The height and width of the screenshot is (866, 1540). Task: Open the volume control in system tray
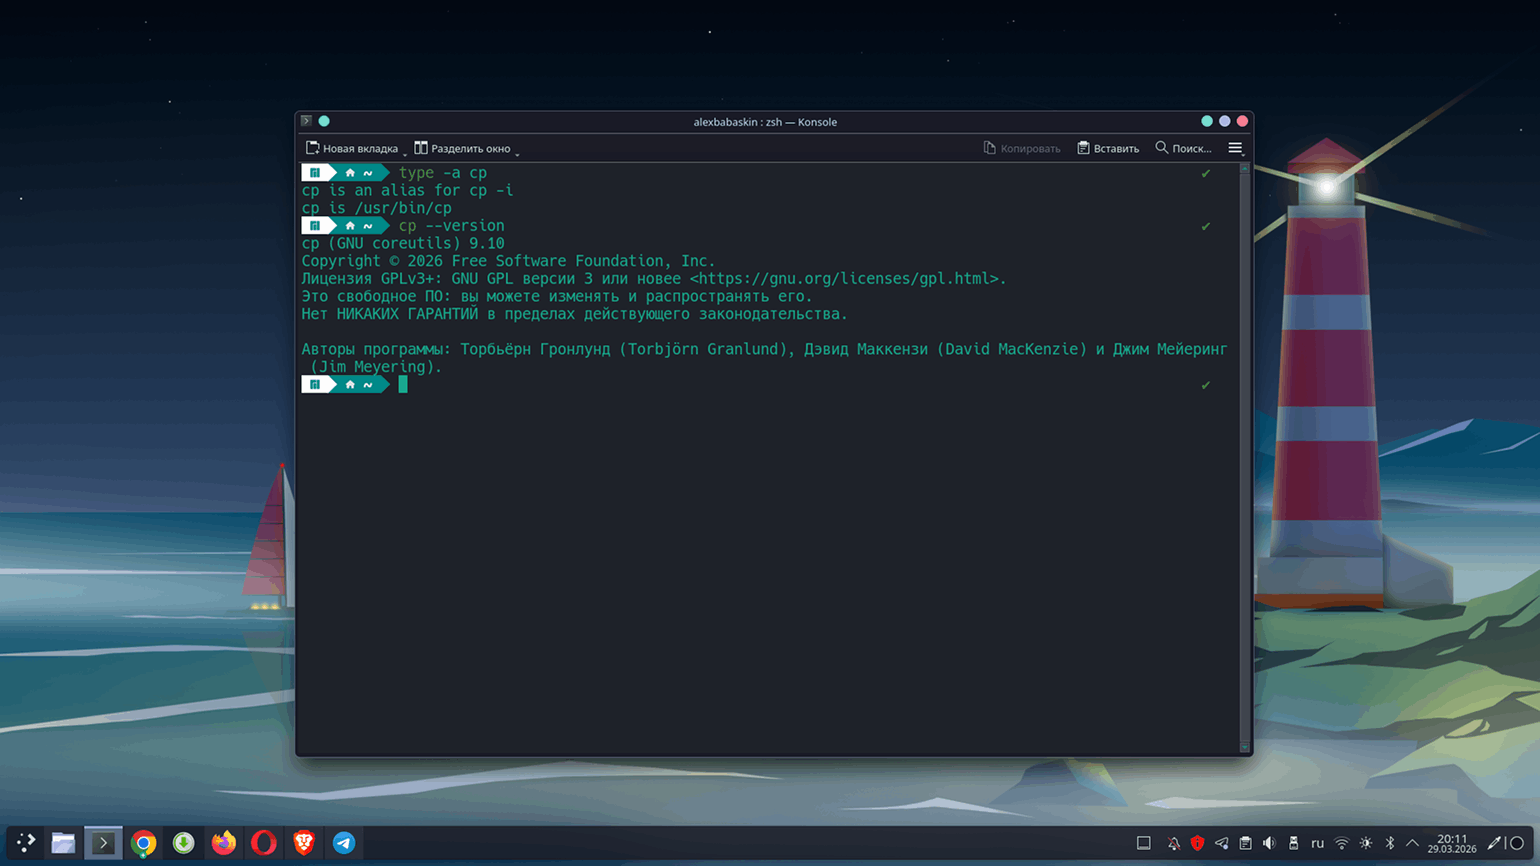(x=1269, y=843)
